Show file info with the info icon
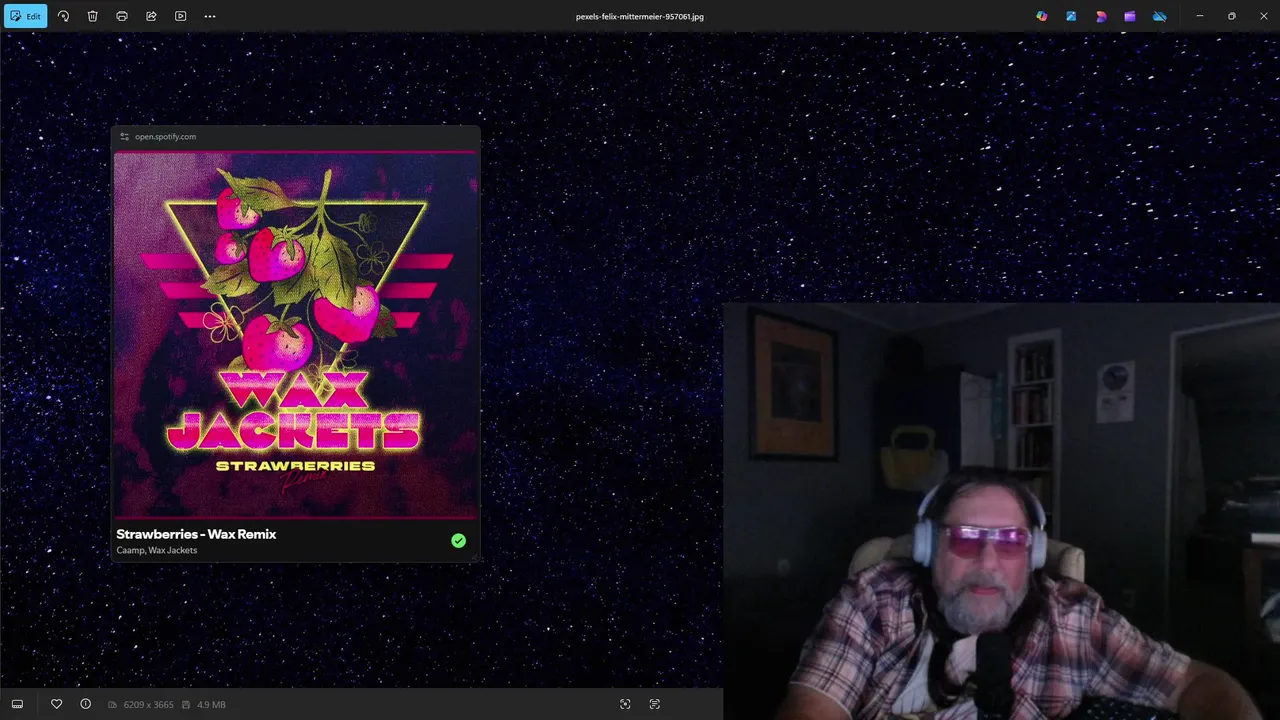 85,704
